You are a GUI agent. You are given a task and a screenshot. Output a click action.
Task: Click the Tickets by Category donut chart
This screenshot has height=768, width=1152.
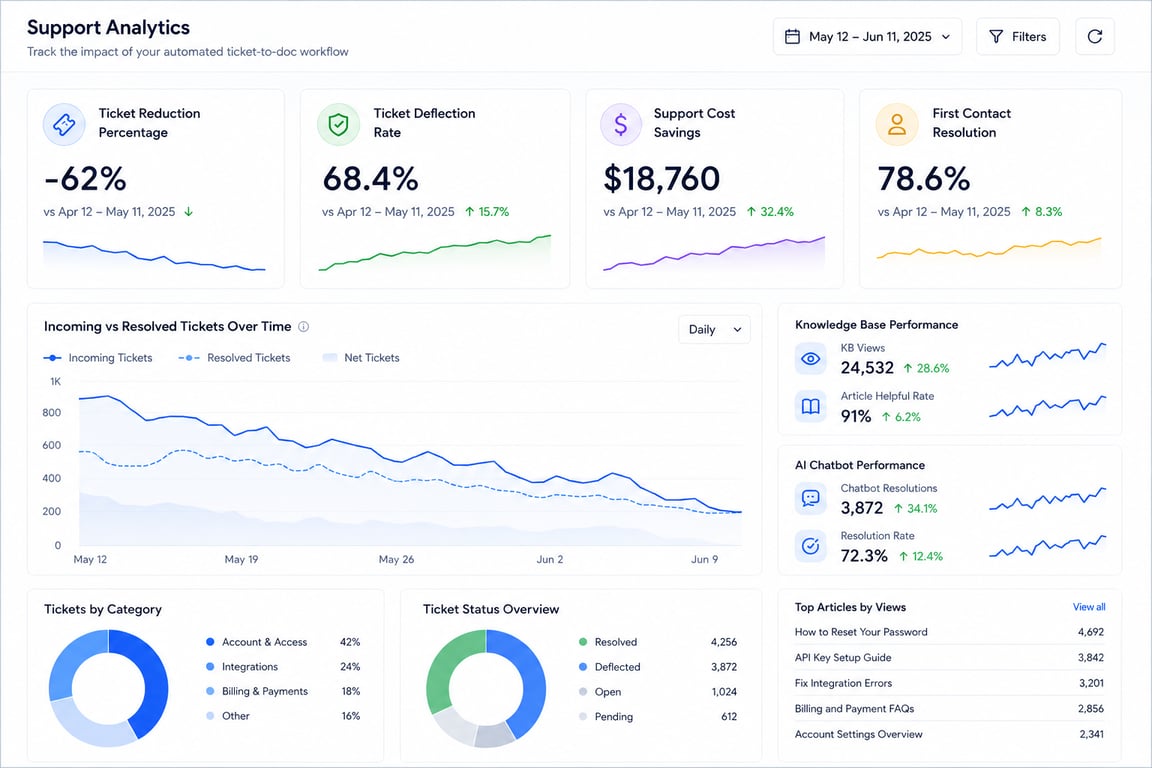click(109, 689)
